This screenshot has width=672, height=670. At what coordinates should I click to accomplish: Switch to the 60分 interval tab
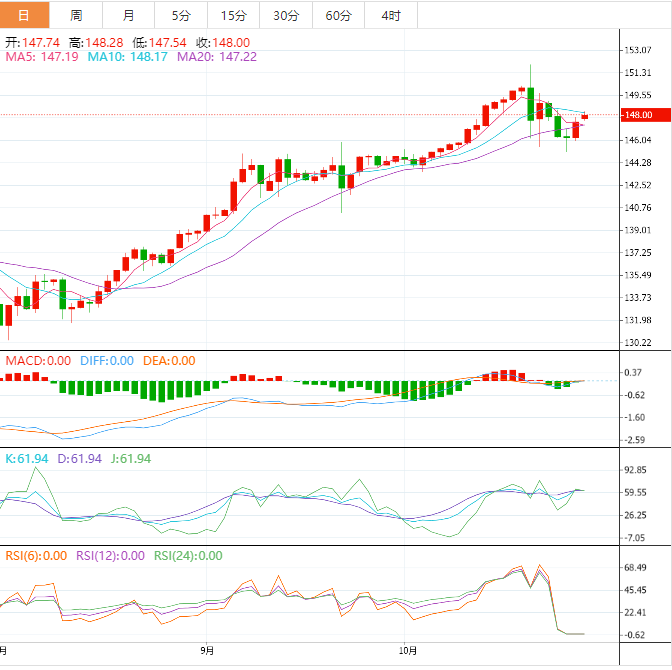(338, 15)
